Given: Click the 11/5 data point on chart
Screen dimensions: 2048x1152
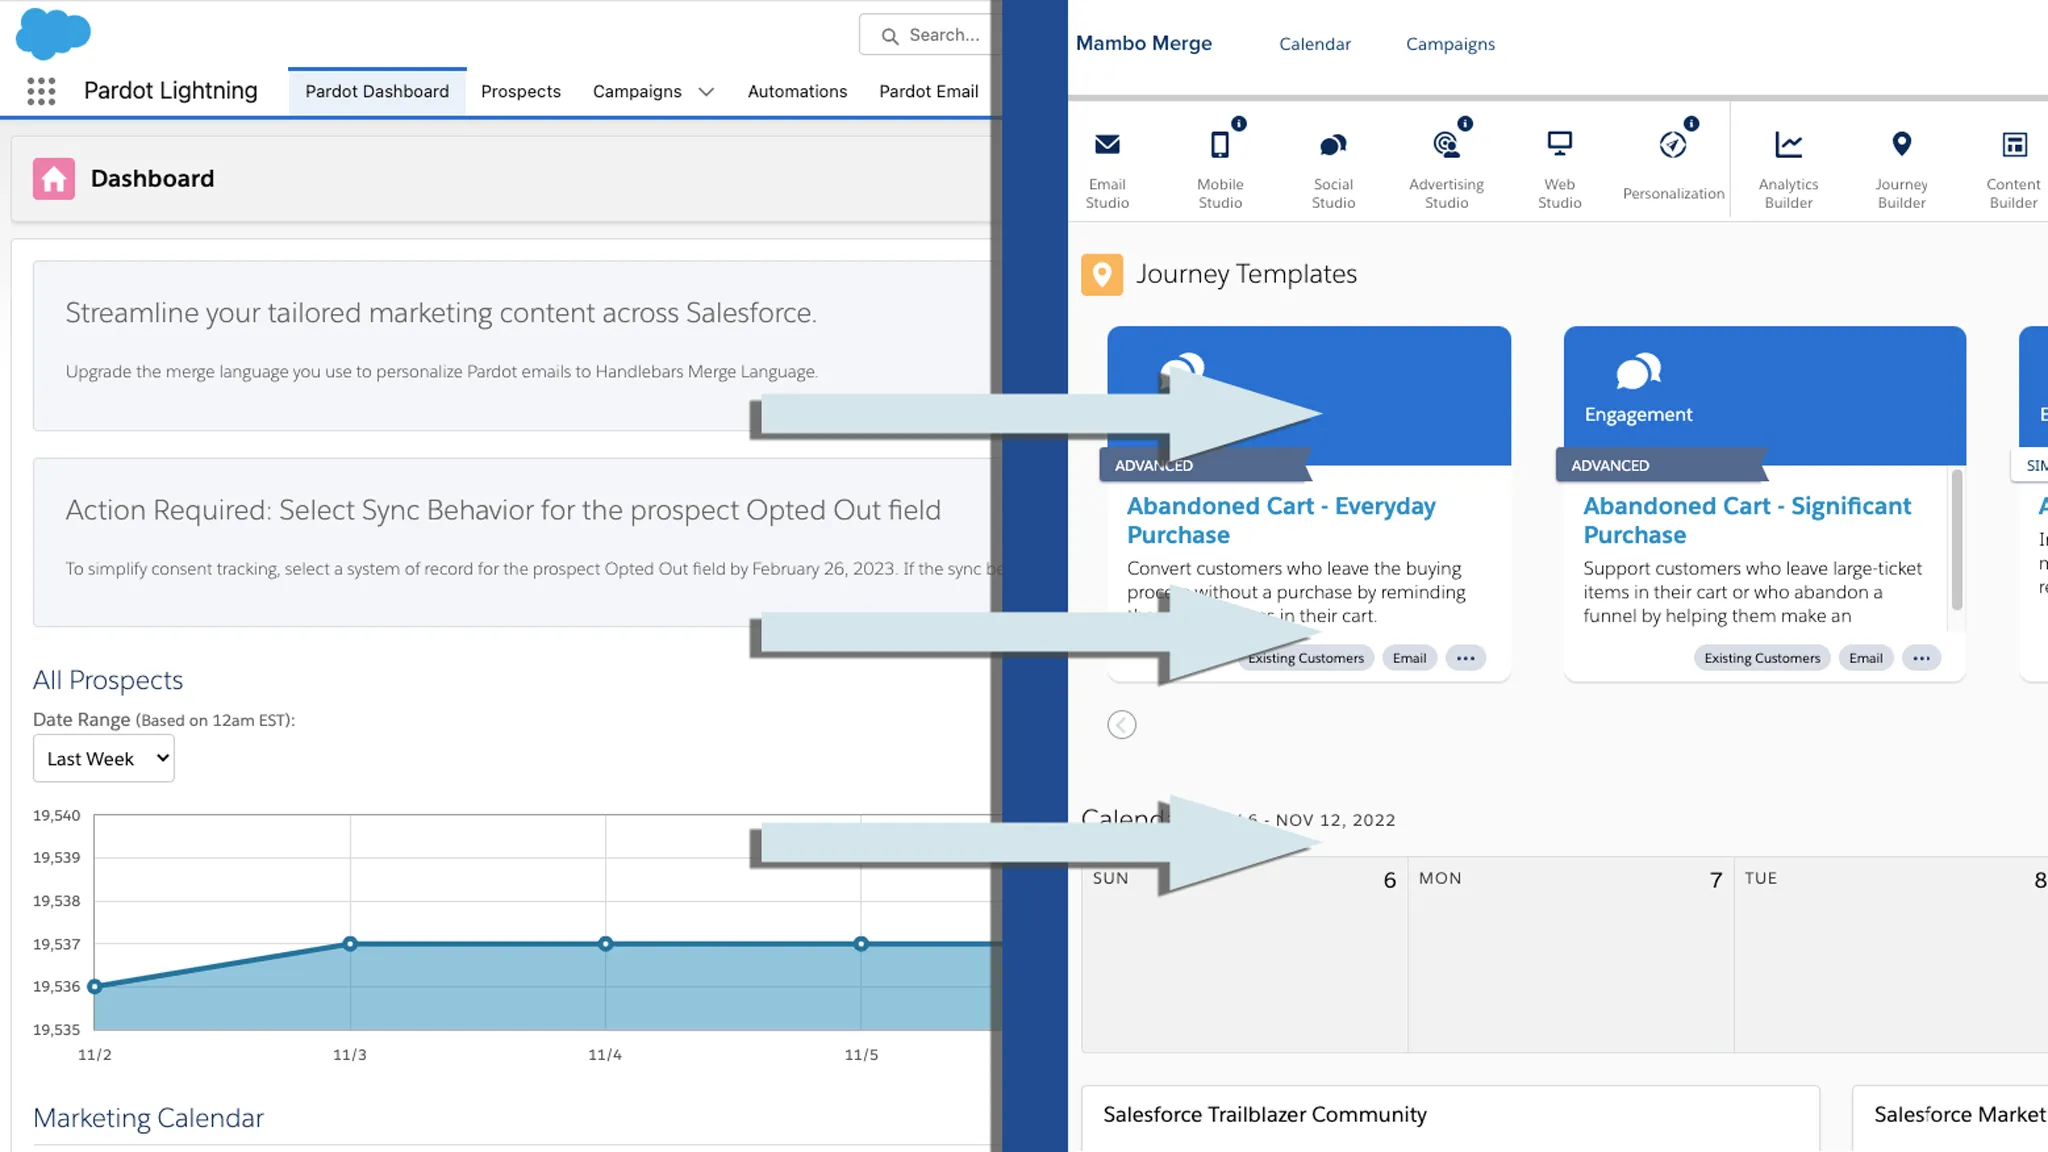Looking at the screenshot, I should 861,944.
